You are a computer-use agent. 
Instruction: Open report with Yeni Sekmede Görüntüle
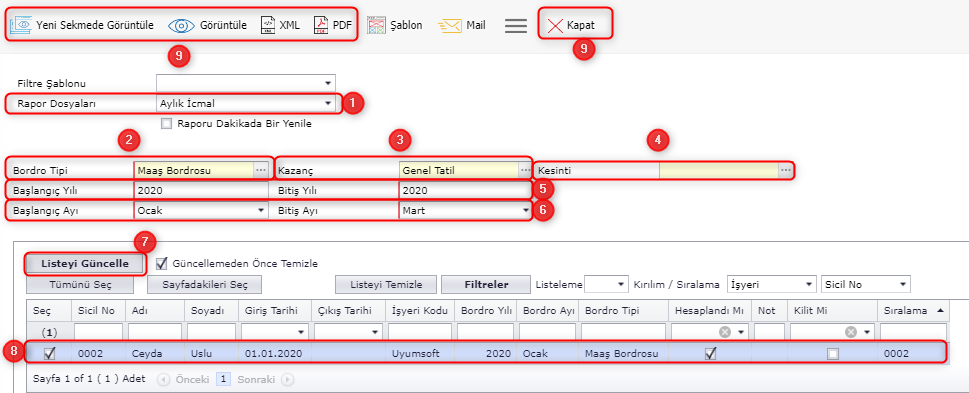tap(83, 25)
